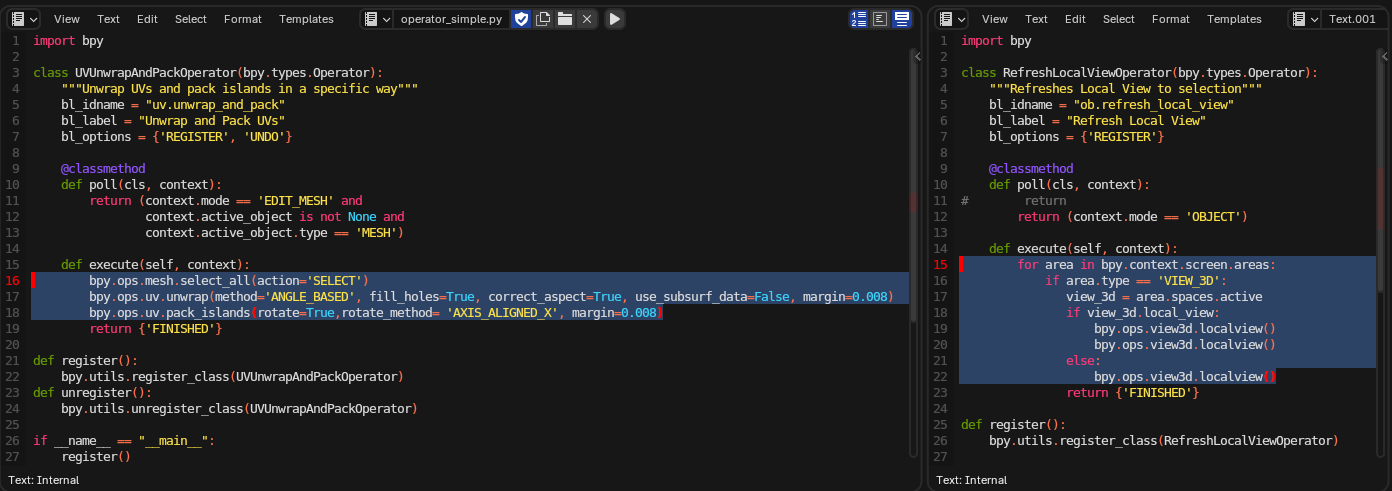Click unregister_class(UVUnwrapAndPackOperator) line
This screenshot has width=1392, height=491.
click(x=239, y=409)
